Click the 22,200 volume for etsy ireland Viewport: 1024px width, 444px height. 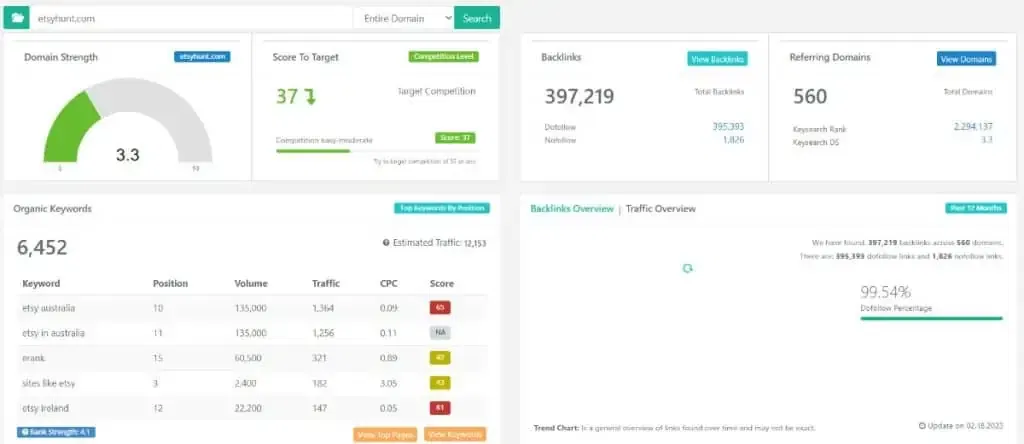[249, 408]
